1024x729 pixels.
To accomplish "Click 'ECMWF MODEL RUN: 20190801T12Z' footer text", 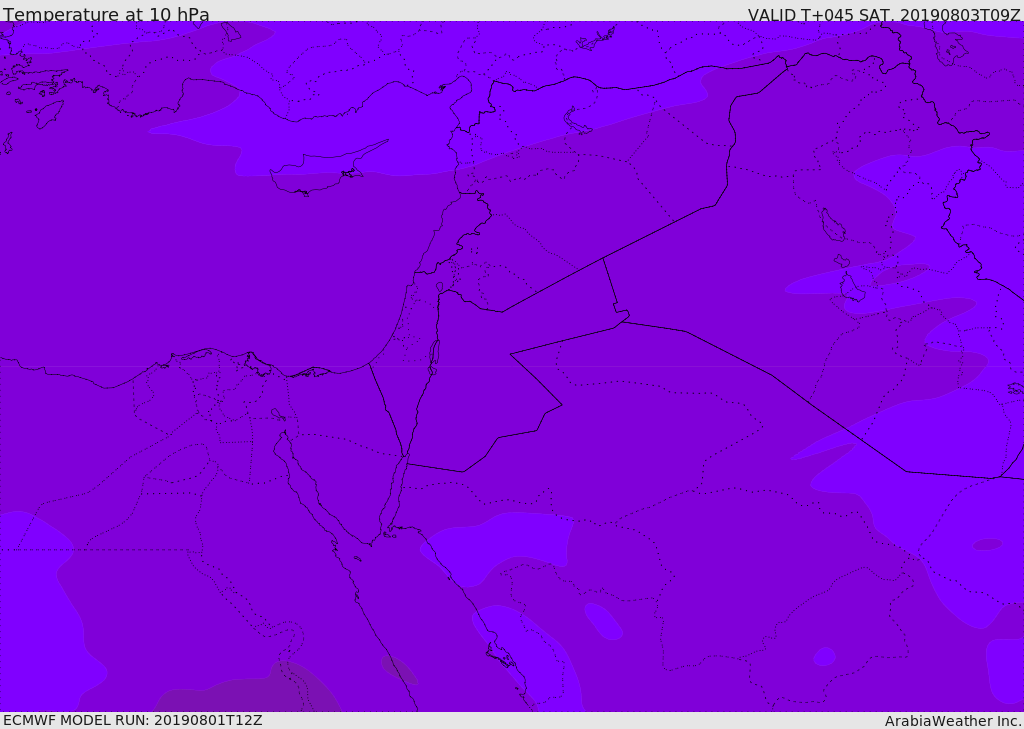I will tap(133, 720).
